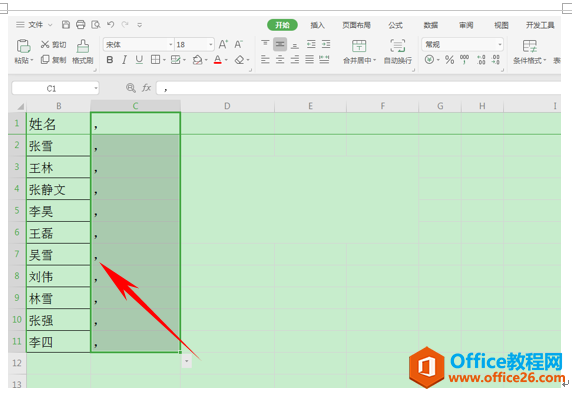Open the font color dropdown arrow
Screen dimensions: 572x395
pyautogui.click(x=226, y=60)
